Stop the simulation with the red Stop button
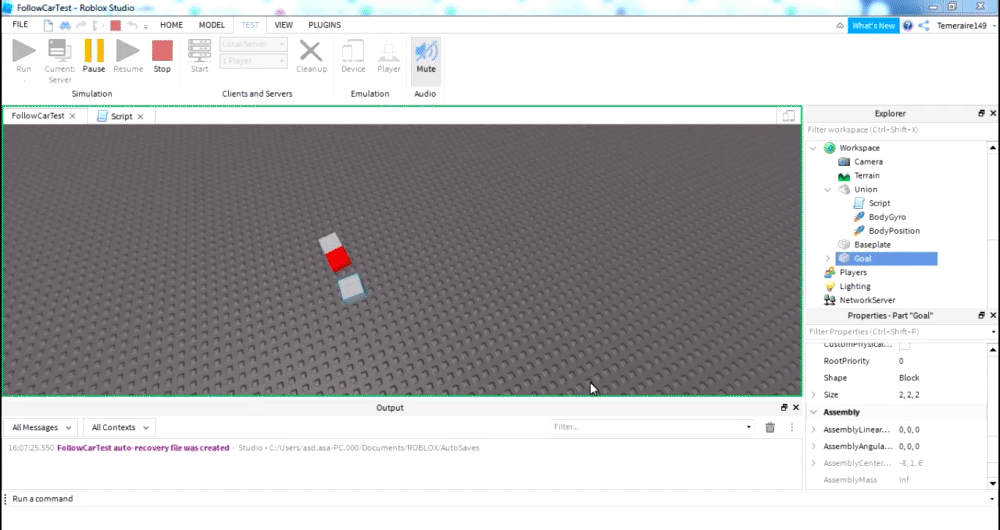The height and width of the screenshot is (530, 1000). tap(162, 56)
